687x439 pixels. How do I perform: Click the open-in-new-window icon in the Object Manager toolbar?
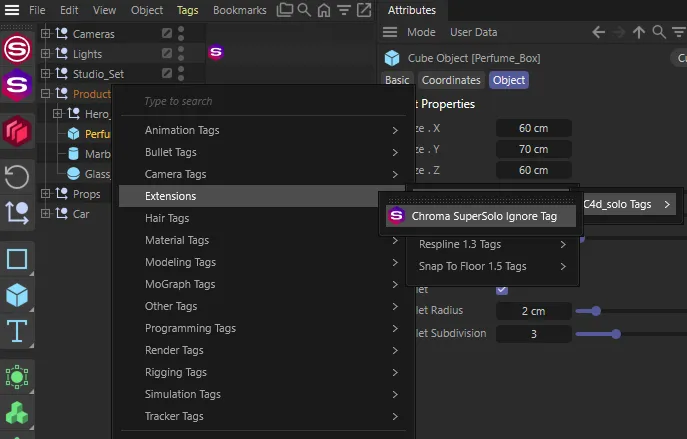point(364,10)
